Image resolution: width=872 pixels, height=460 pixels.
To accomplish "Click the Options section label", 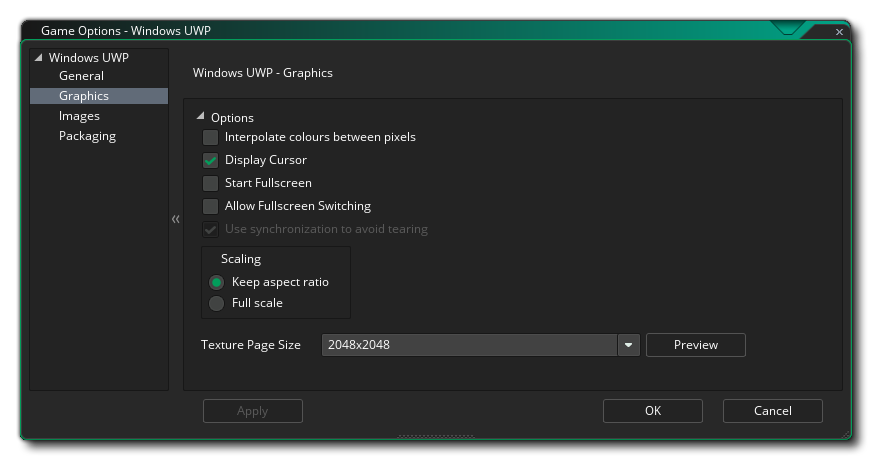I will [x=232, y=117].
